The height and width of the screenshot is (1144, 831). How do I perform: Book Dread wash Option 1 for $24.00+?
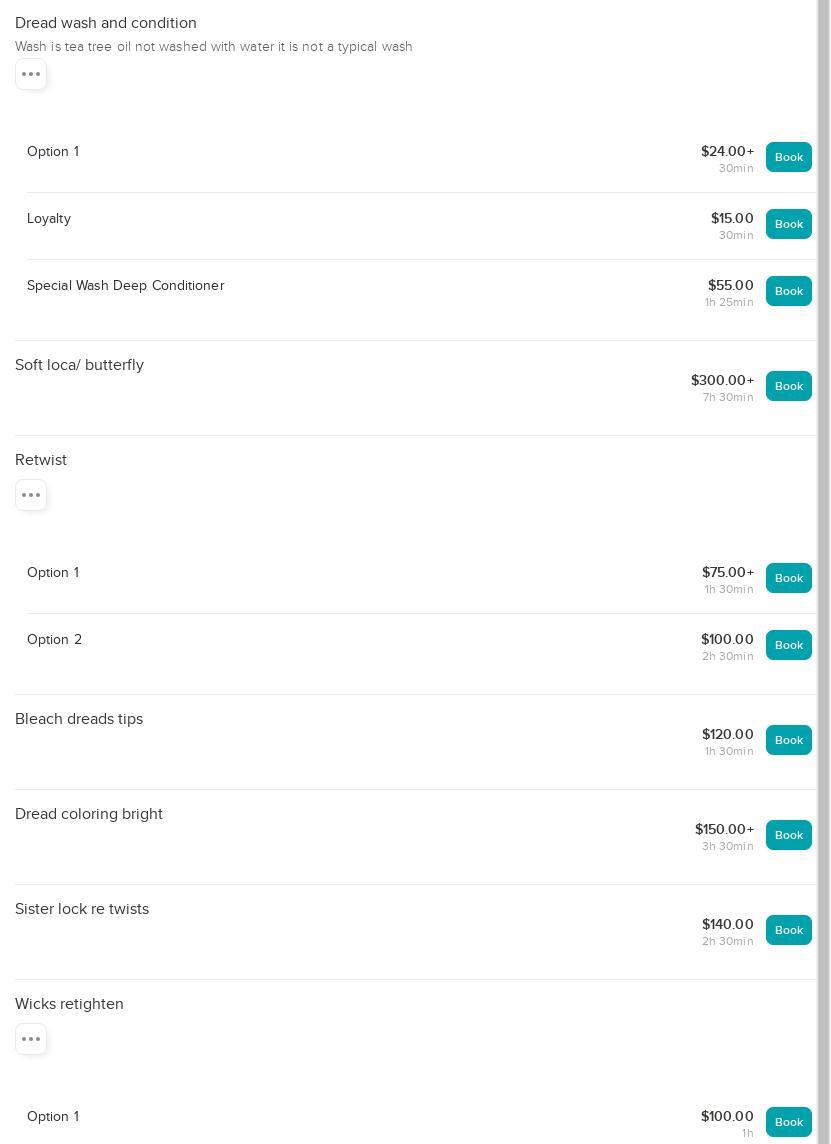788,157
